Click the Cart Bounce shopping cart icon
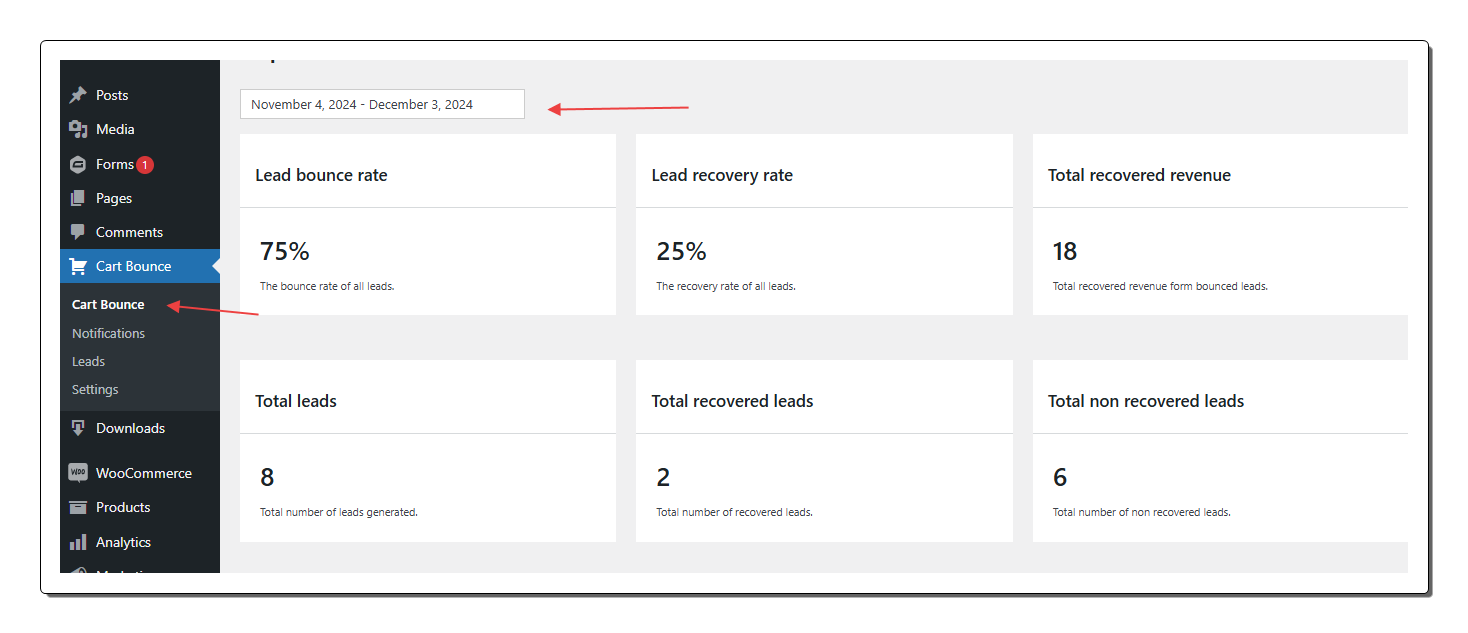The height and width of the screenshot is (633, 1468). point(78,267)
